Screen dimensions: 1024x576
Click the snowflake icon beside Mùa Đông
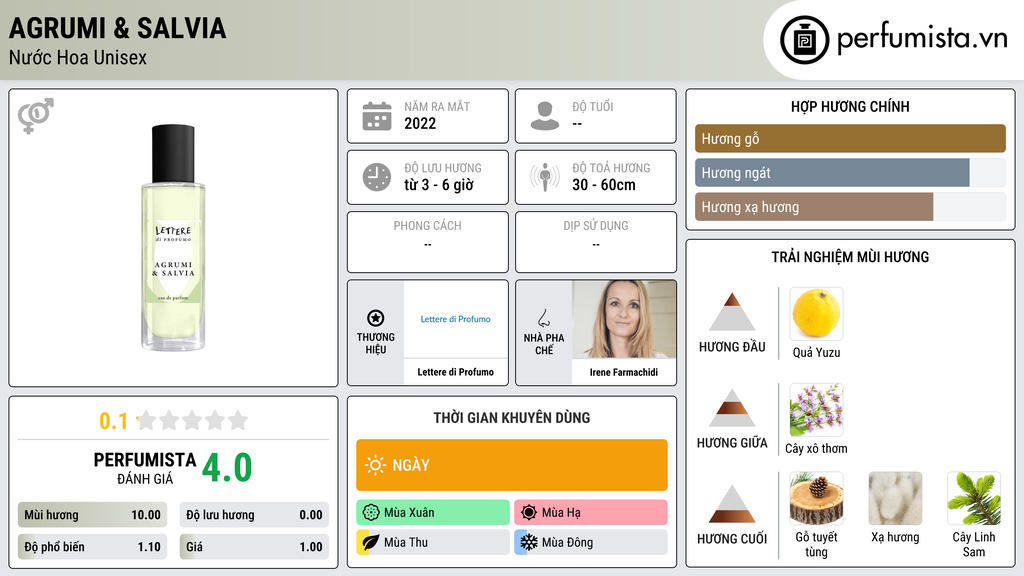[x=529, y=542]
